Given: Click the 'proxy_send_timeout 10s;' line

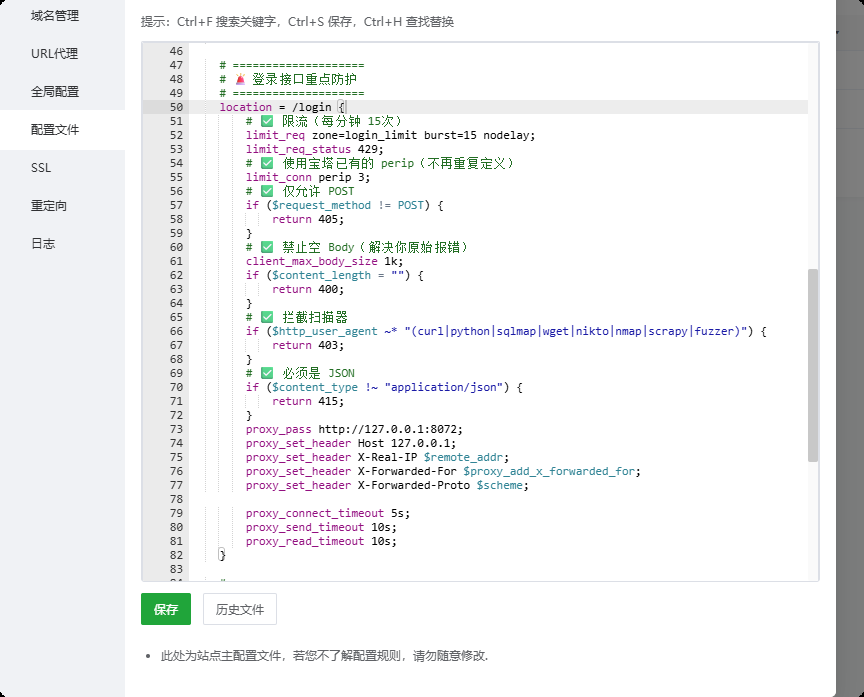Looking at the screenshot, I should click(321, 527).
